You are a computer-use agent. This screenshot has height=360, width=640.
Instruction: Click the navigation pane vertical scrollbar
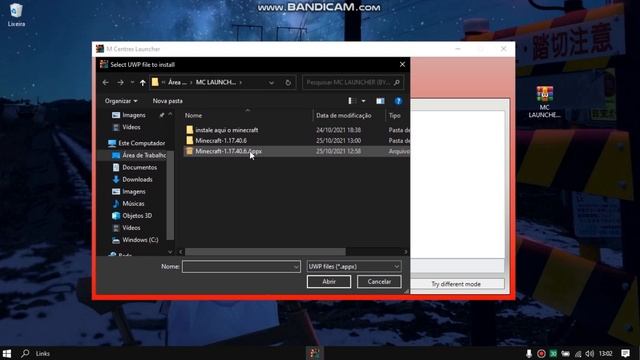pos(170,195)
